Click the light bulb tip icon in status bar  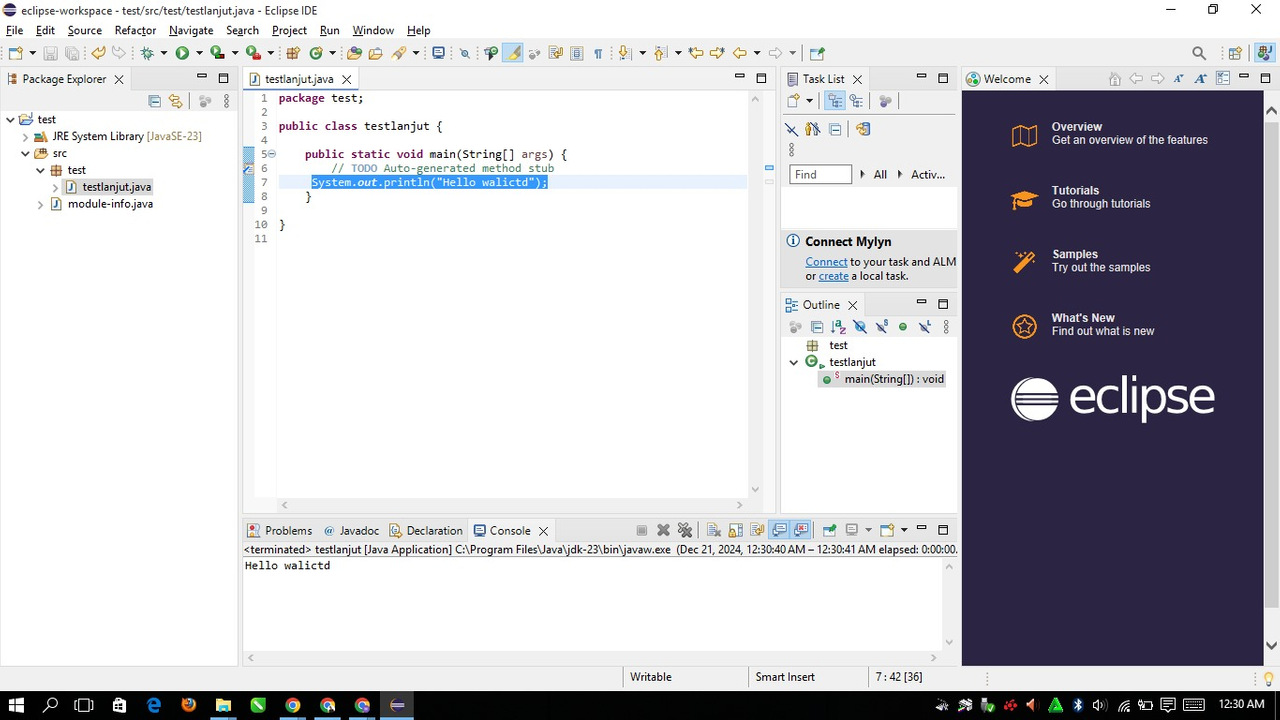tap(1268, 678)
